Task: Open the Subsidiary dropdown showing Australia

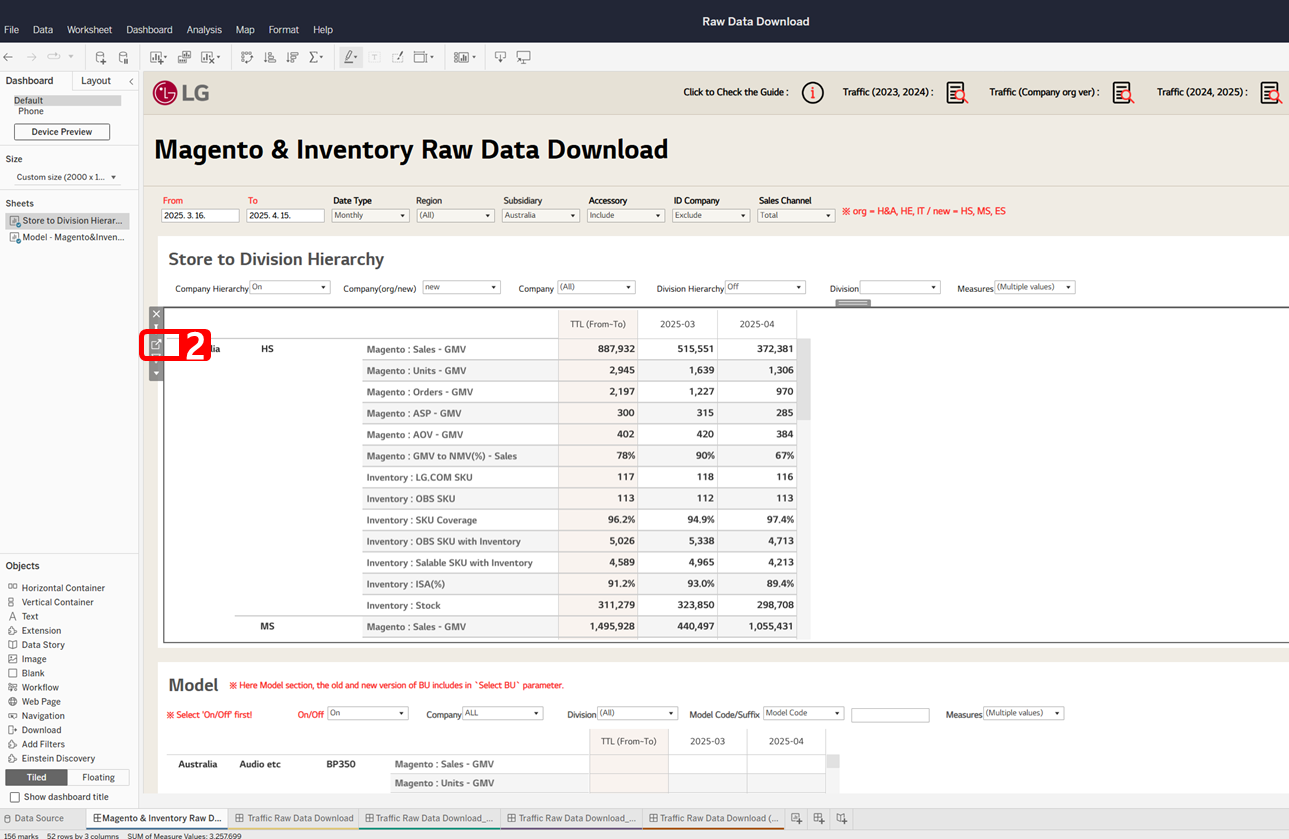Action: [540, 215]
